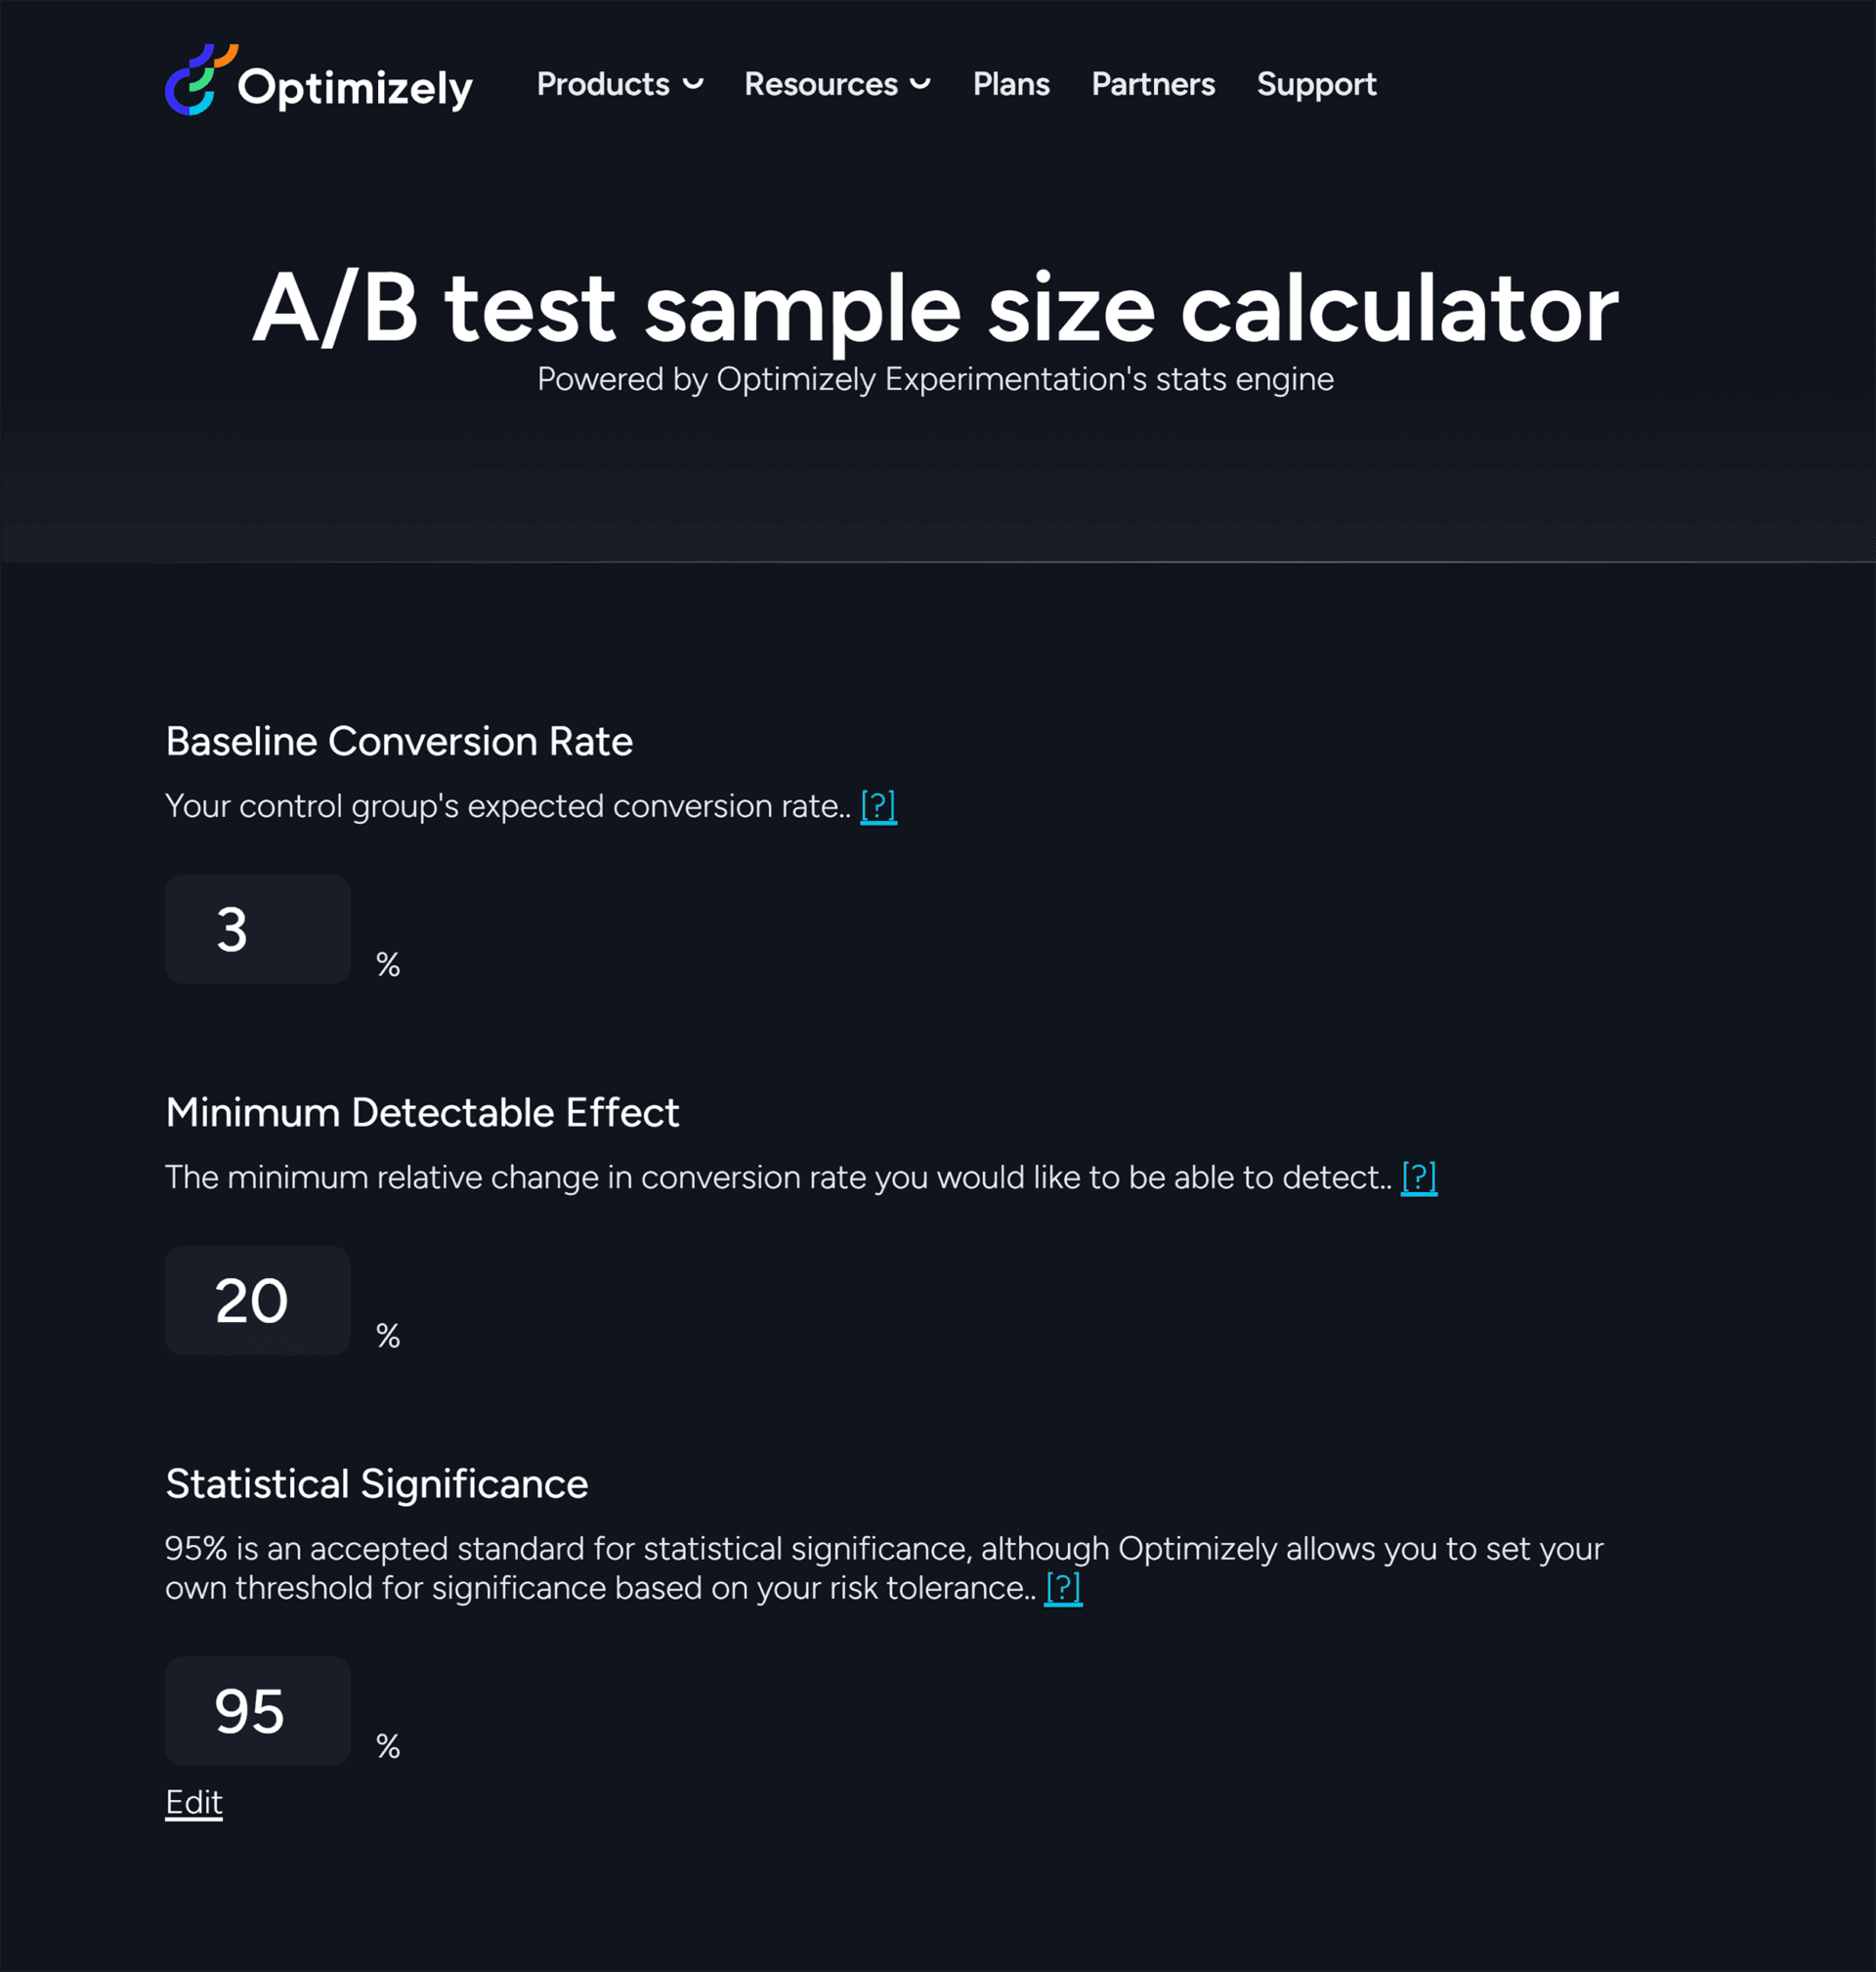Open the Products menu
The image size is (1876, 1972).
(x=602, y=84)
